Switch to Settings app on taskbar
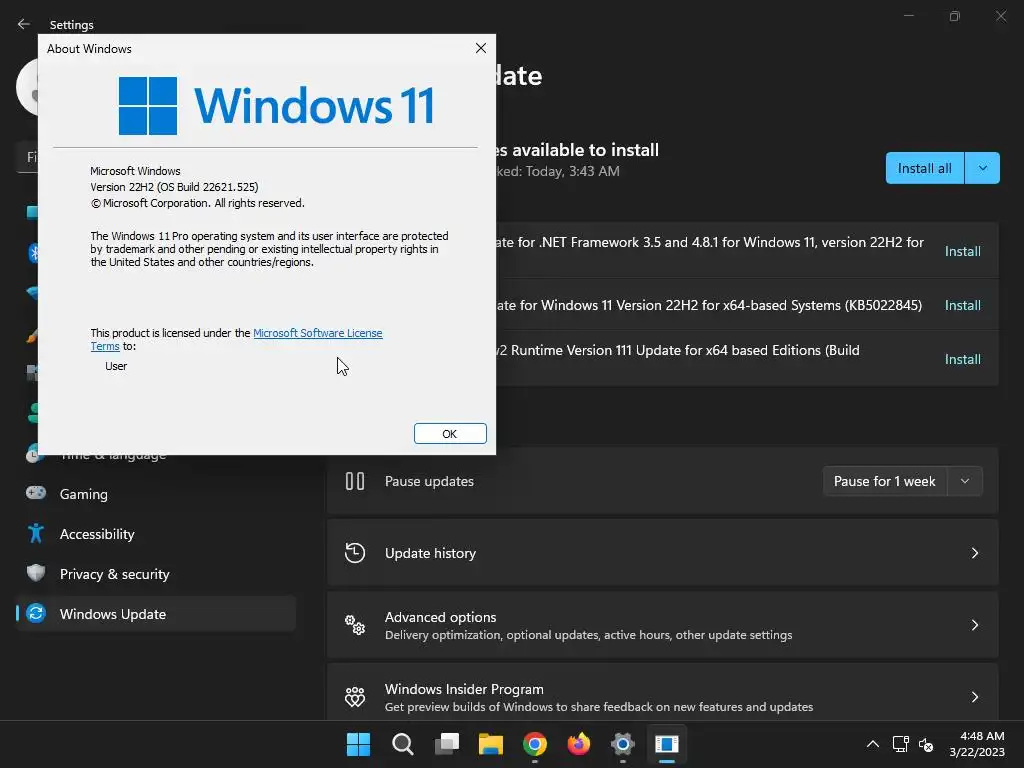Viewport: 1024px width, 768px height. 623,744
